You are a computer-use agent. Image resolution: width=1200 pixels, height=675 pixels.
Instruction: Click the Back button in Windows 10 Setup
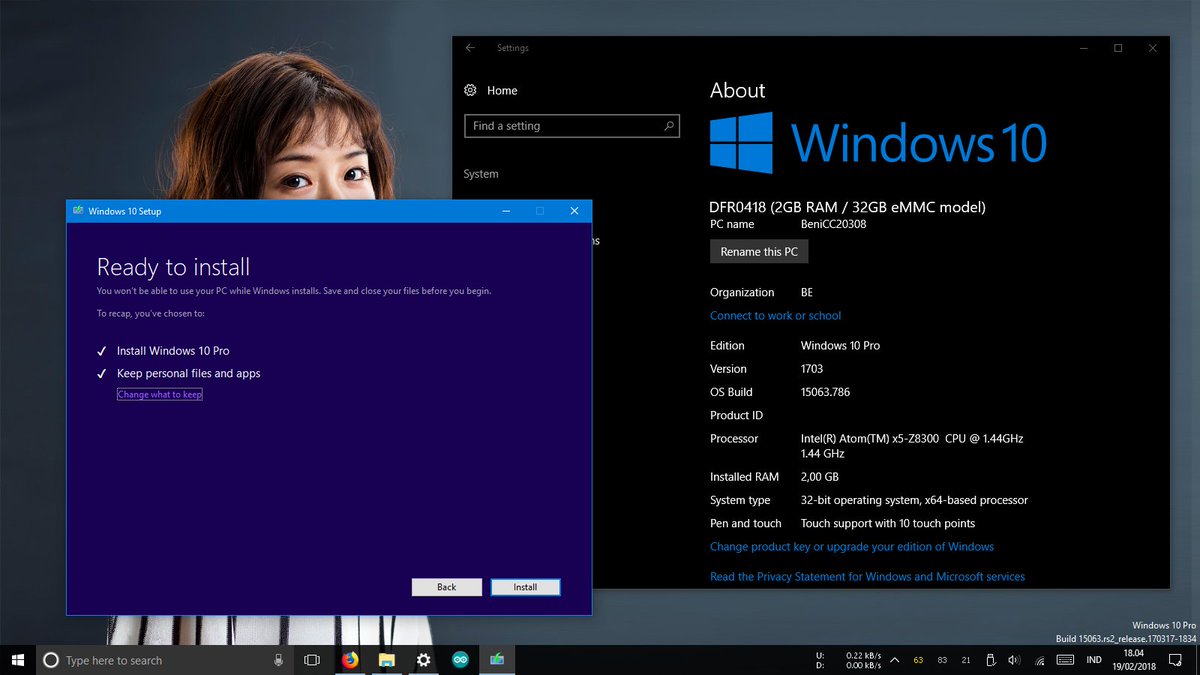click(x=446, y=587)
